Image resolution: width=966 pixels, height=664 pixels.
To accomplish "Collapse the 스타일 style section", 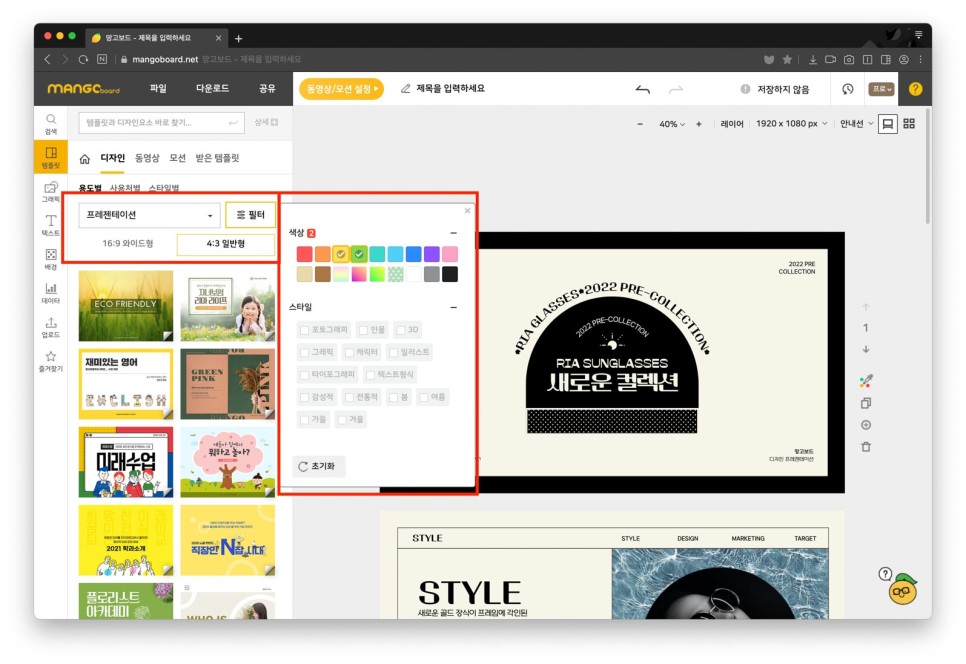I will pos(453,307).
